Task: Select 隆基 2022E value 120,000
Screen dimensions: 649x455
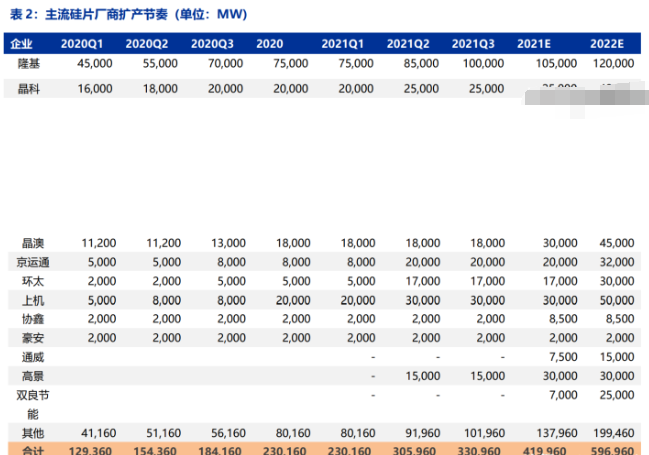Action: 613,64
